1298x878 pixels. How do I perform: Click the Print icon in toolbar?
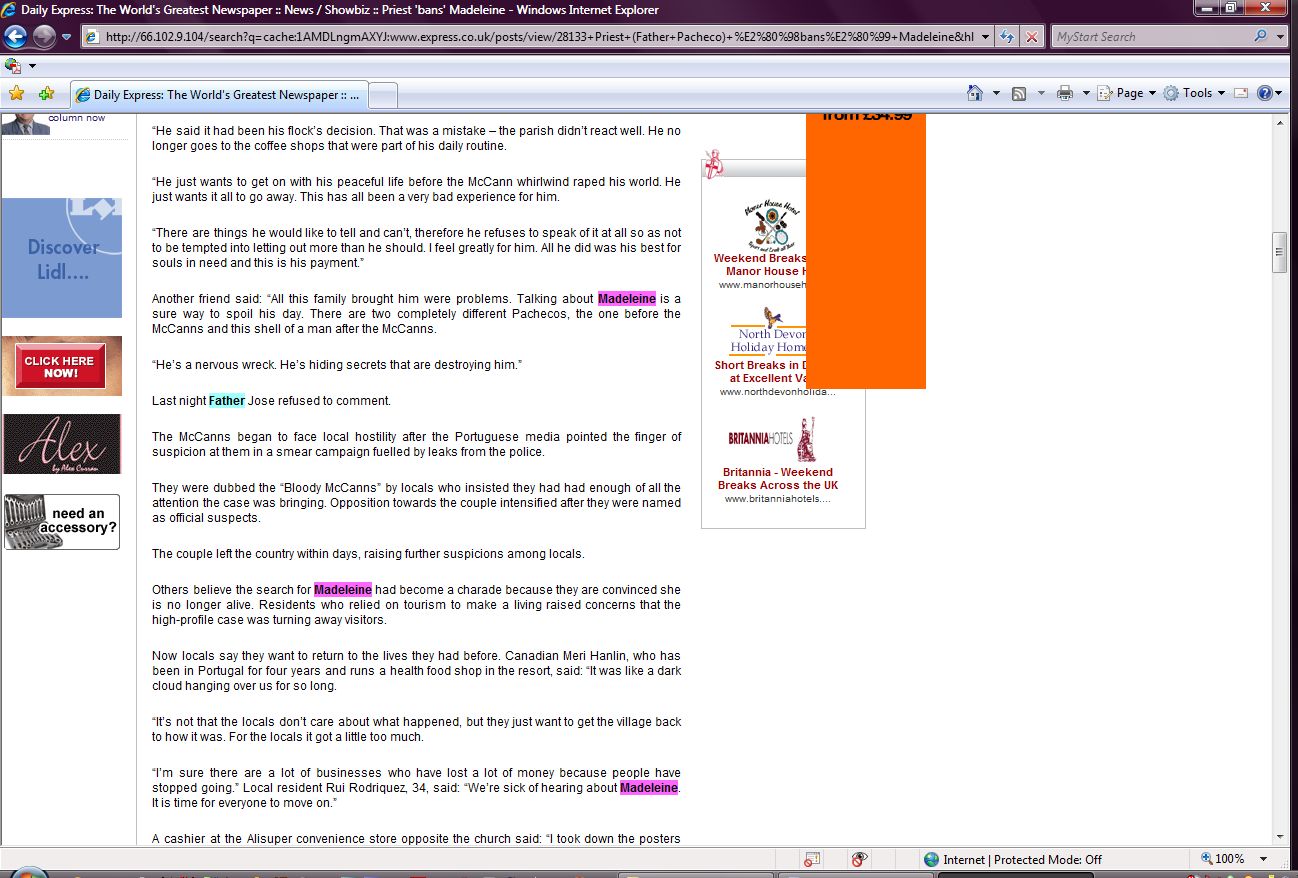pyautogui.click(x=1065, y=93)
